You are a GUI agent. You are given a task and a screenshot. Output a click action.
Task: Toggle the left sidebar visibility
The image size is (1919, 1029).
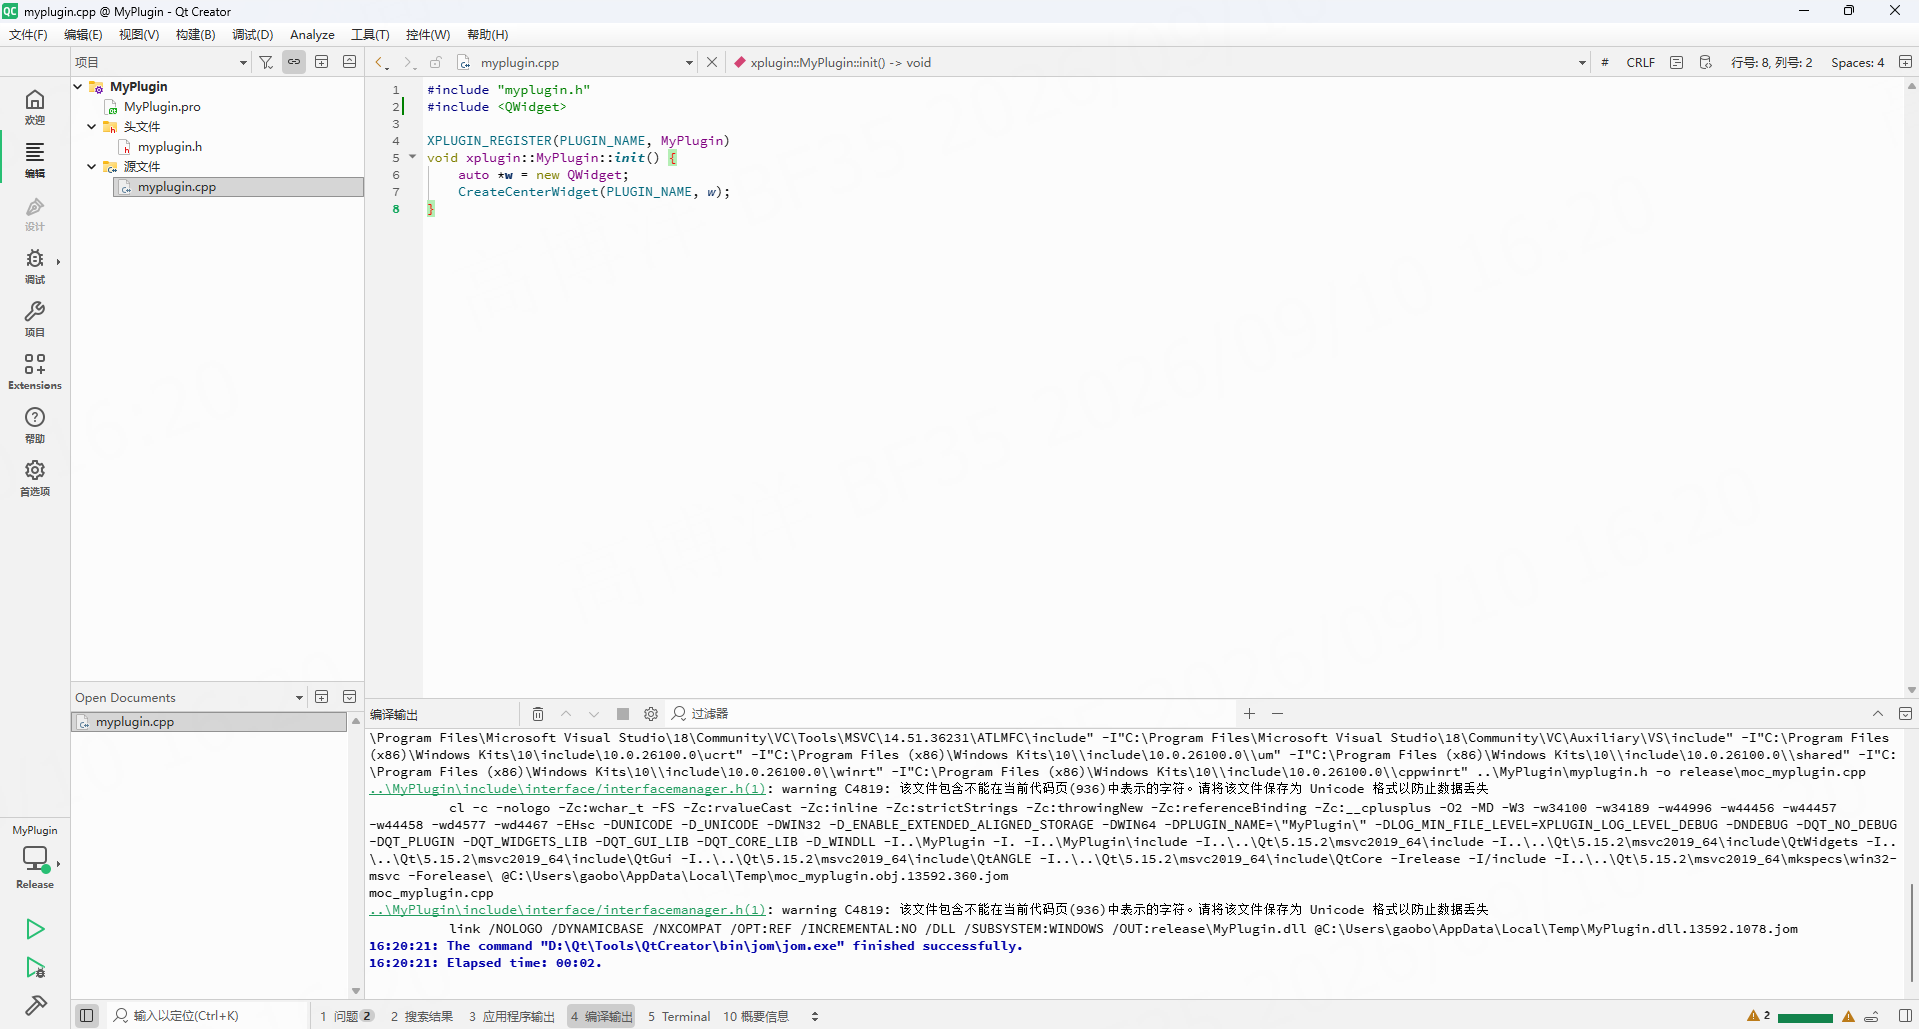[x=87, y=1016]
